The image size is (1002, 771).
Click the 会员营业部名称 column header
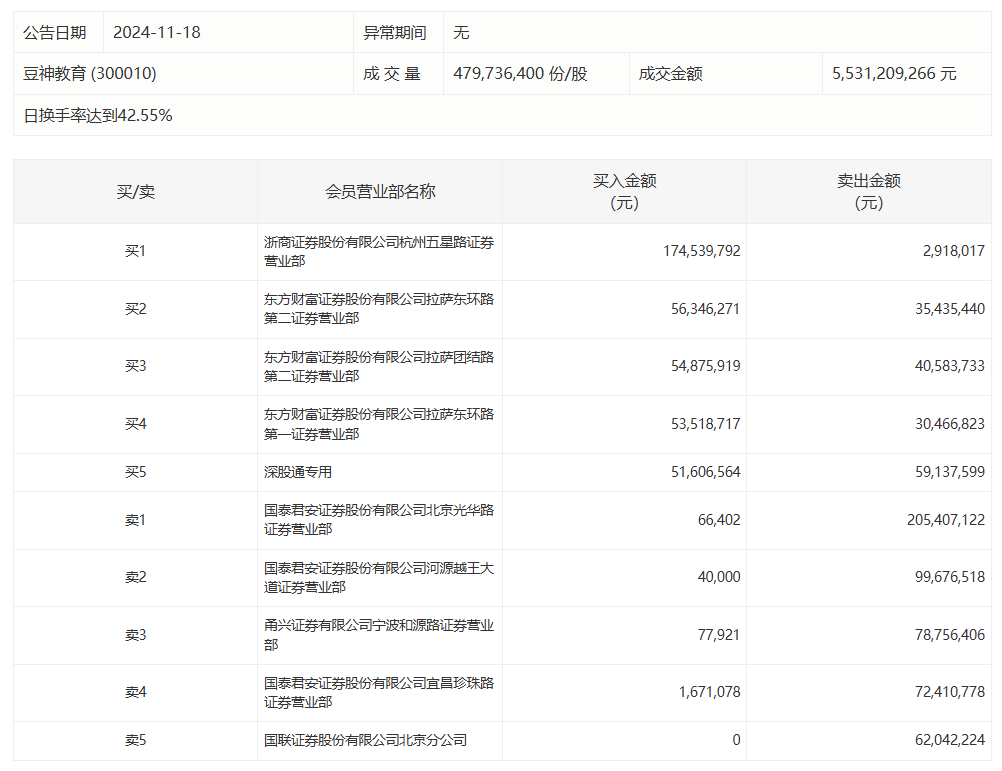380,192
